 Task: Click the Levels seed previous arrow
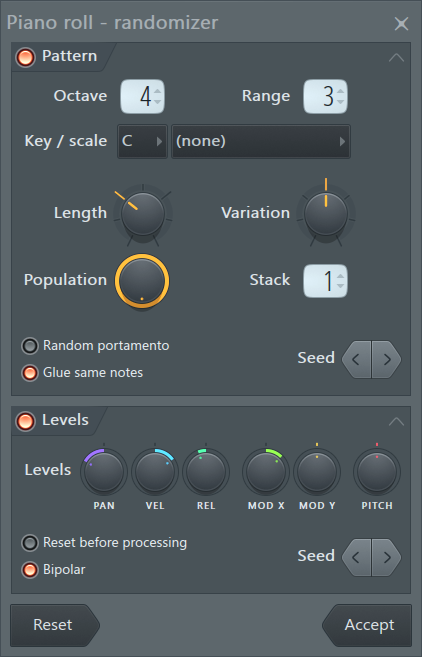(357, 557)
